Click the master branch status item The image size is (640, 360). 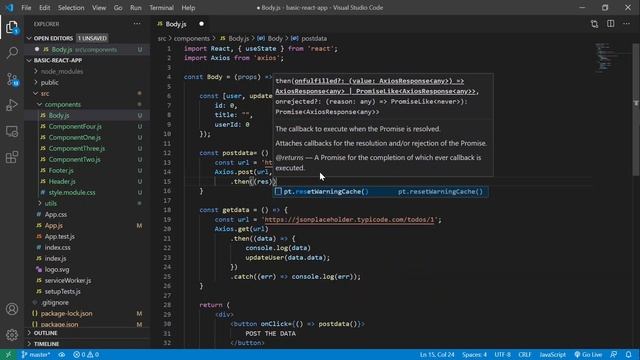click(x=36, y=354)
